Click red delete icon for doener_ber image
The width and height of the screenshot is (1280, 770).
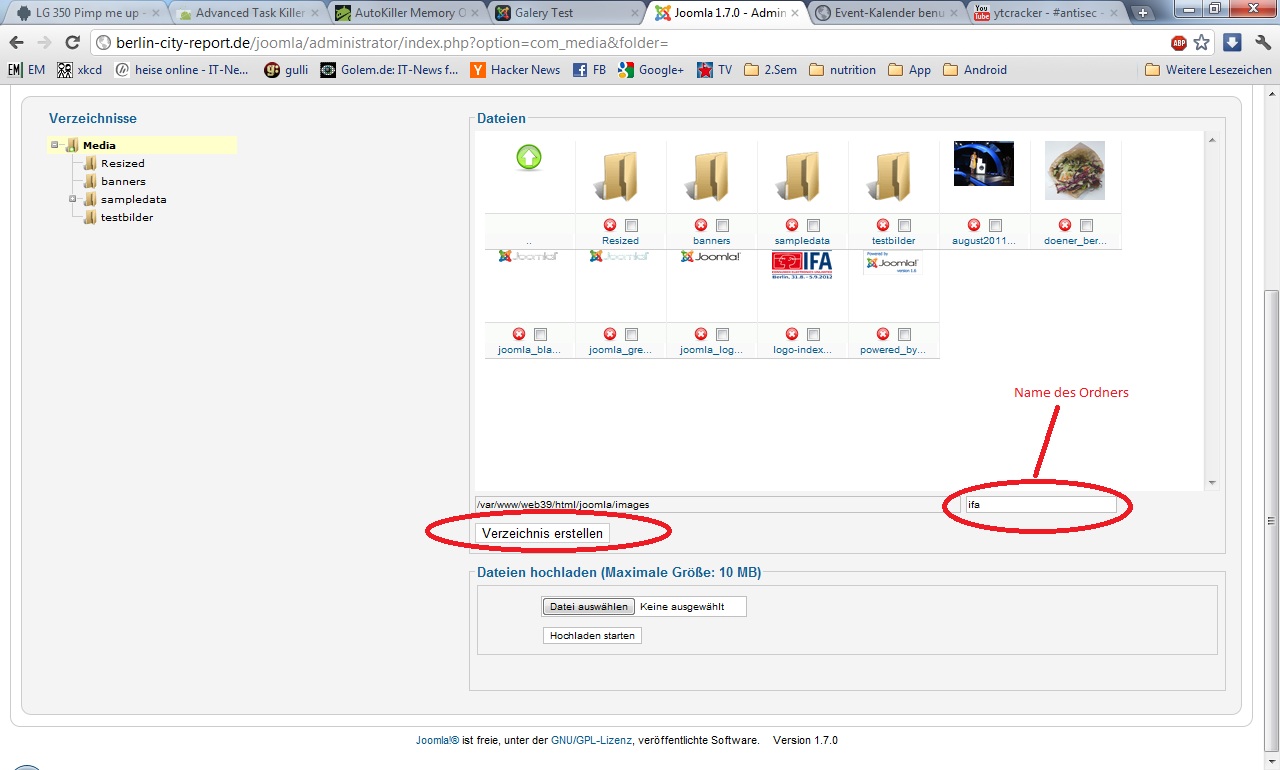coord(1065,226)
